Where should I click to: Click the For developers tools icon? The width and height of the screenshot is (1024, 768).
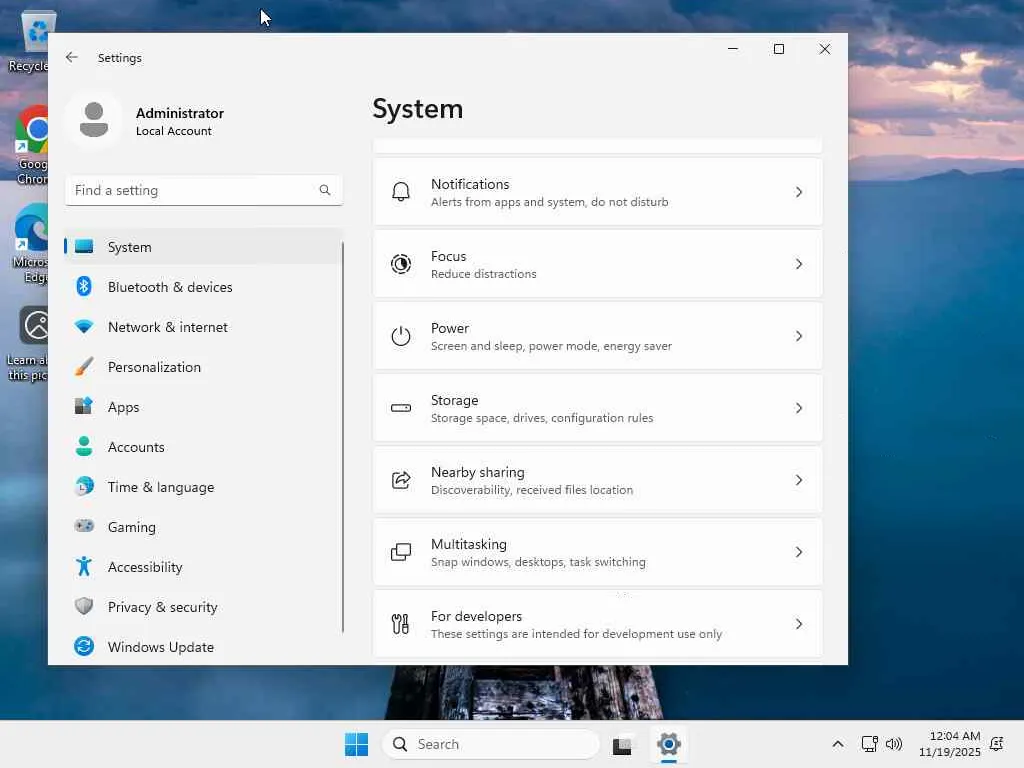400,624
